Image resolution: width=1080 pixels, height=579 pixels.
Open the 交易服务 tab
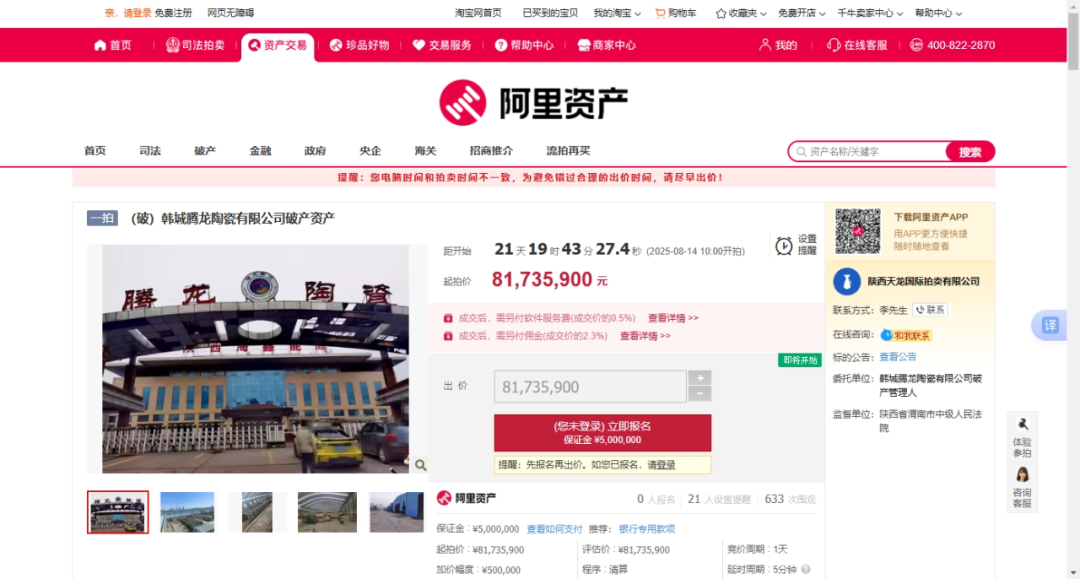tap(442, 45)
